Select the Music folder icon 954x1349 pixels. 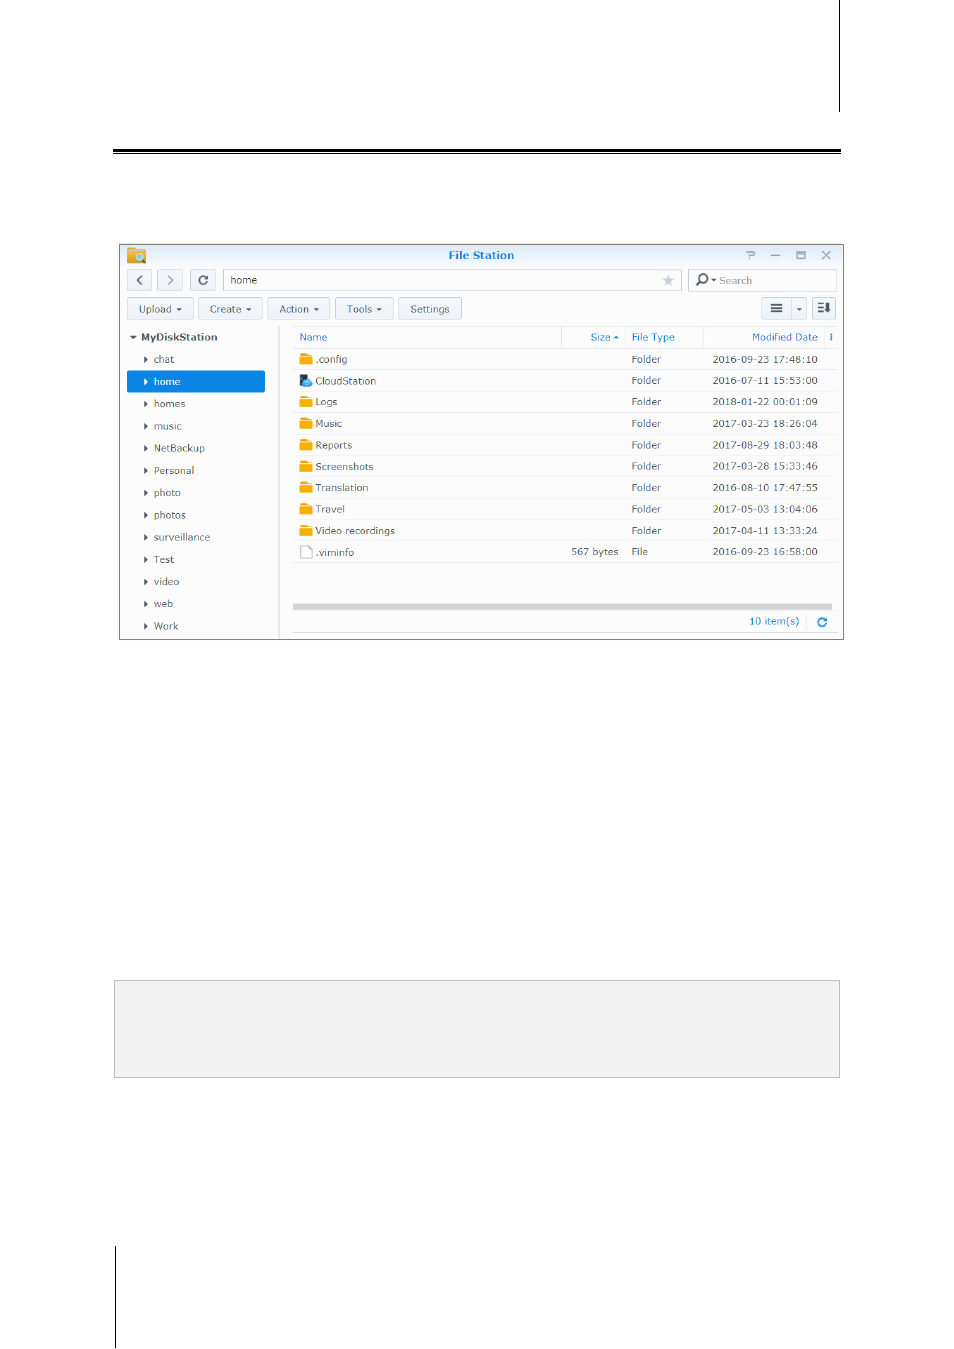pyautogui.click(x=306, y=424)
